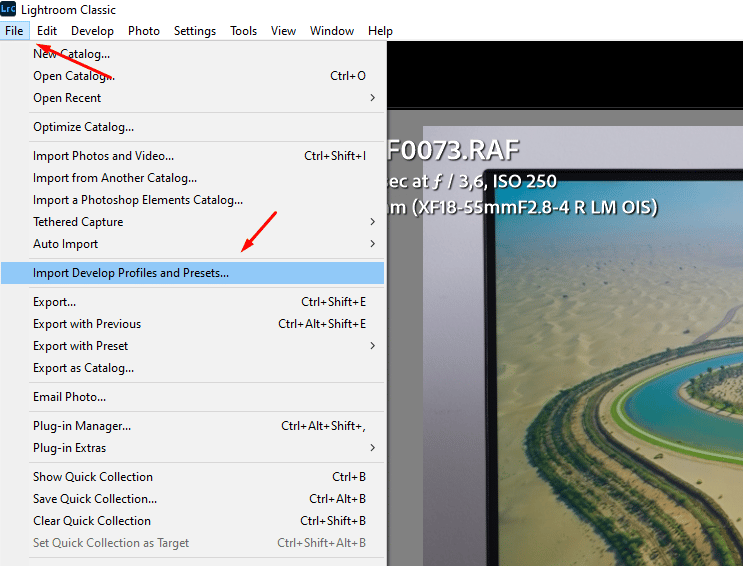Expand the Plug-in Extras submenu

point(192,448)
